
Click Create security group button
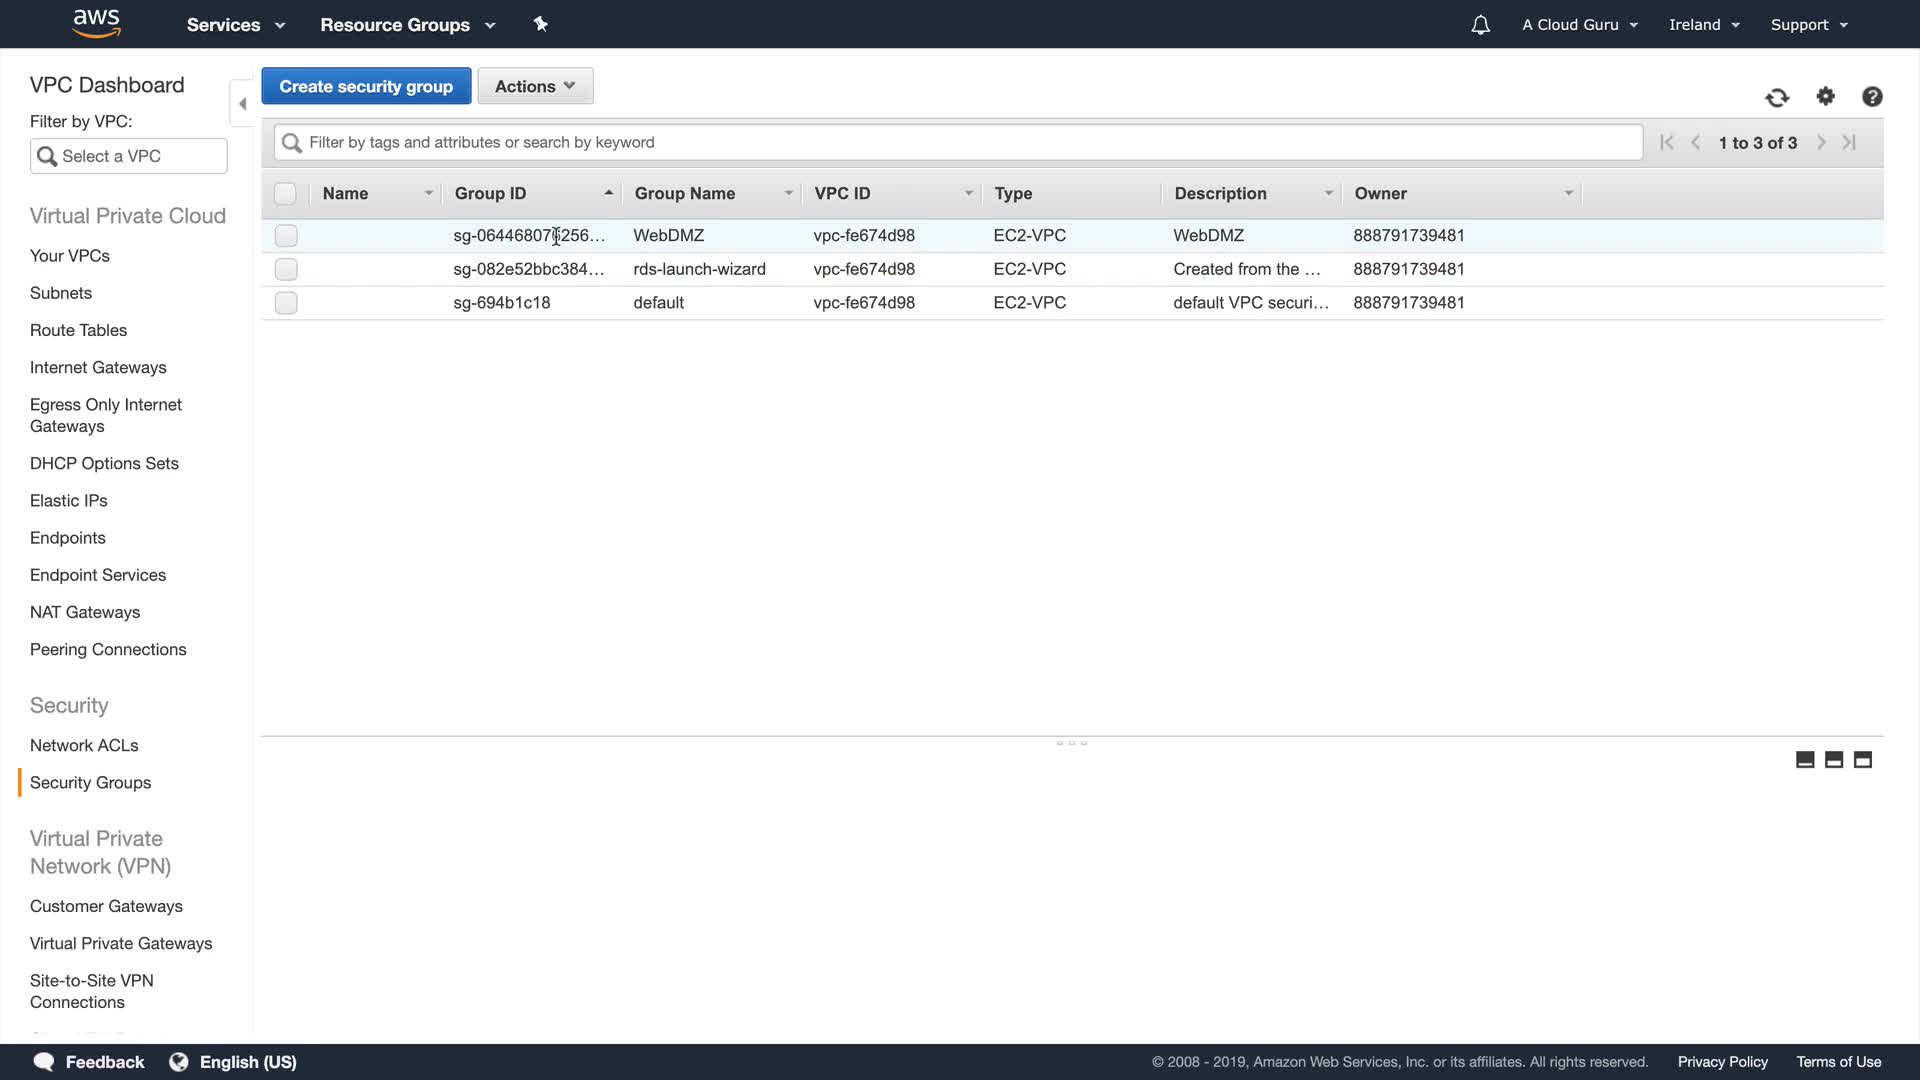(366, 86)
